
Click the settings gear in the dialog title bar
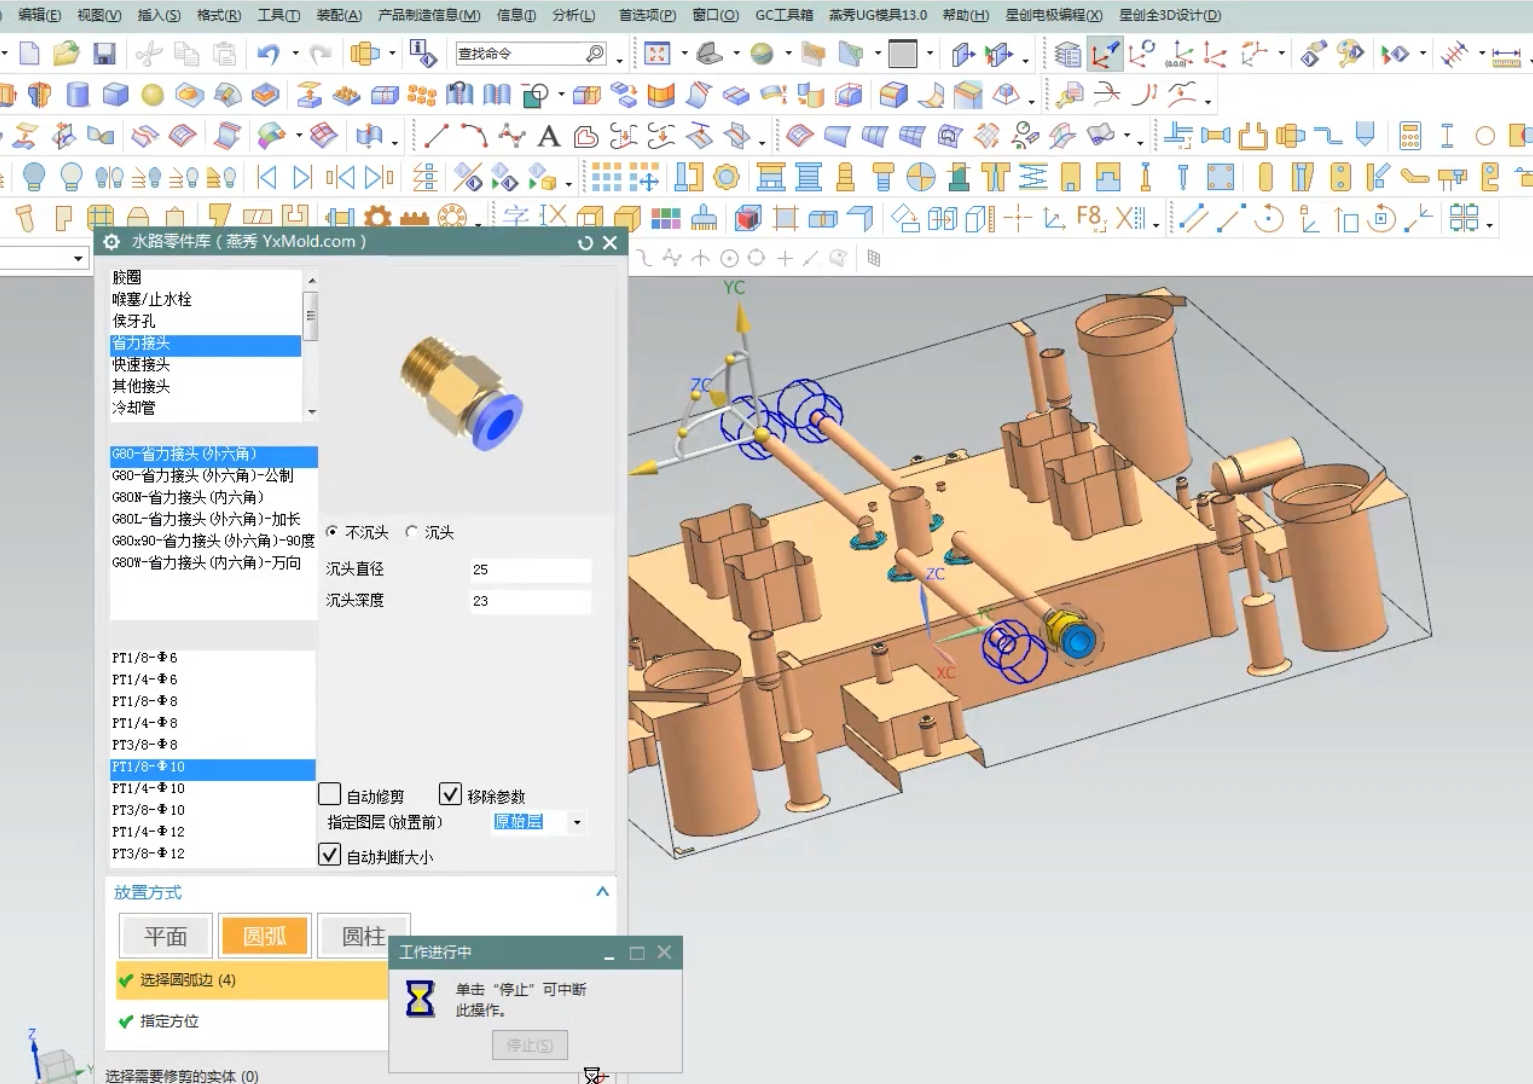tap(111, 242)
